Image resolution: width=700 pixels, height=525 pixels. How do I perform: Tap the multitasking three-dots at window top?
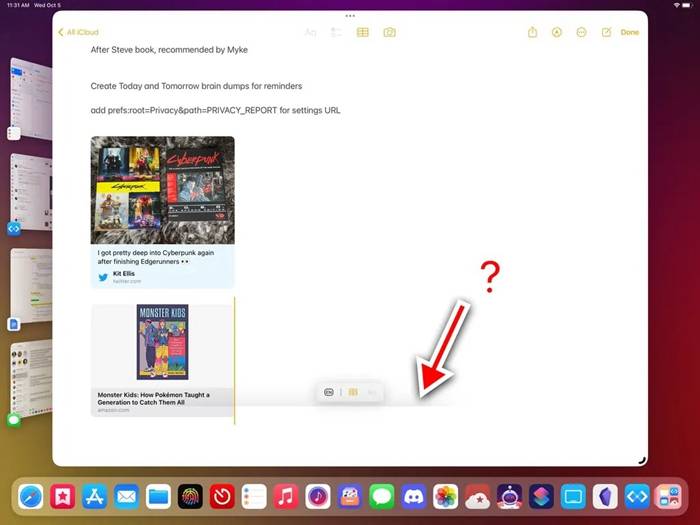point(350,16)
